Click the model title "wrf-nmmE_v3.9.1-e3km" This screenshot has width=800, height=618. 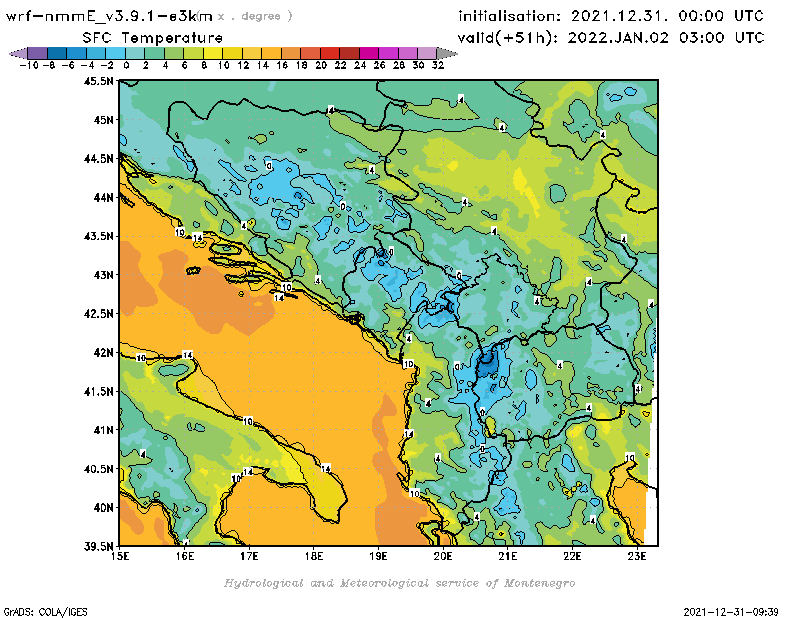click(109, 16)
